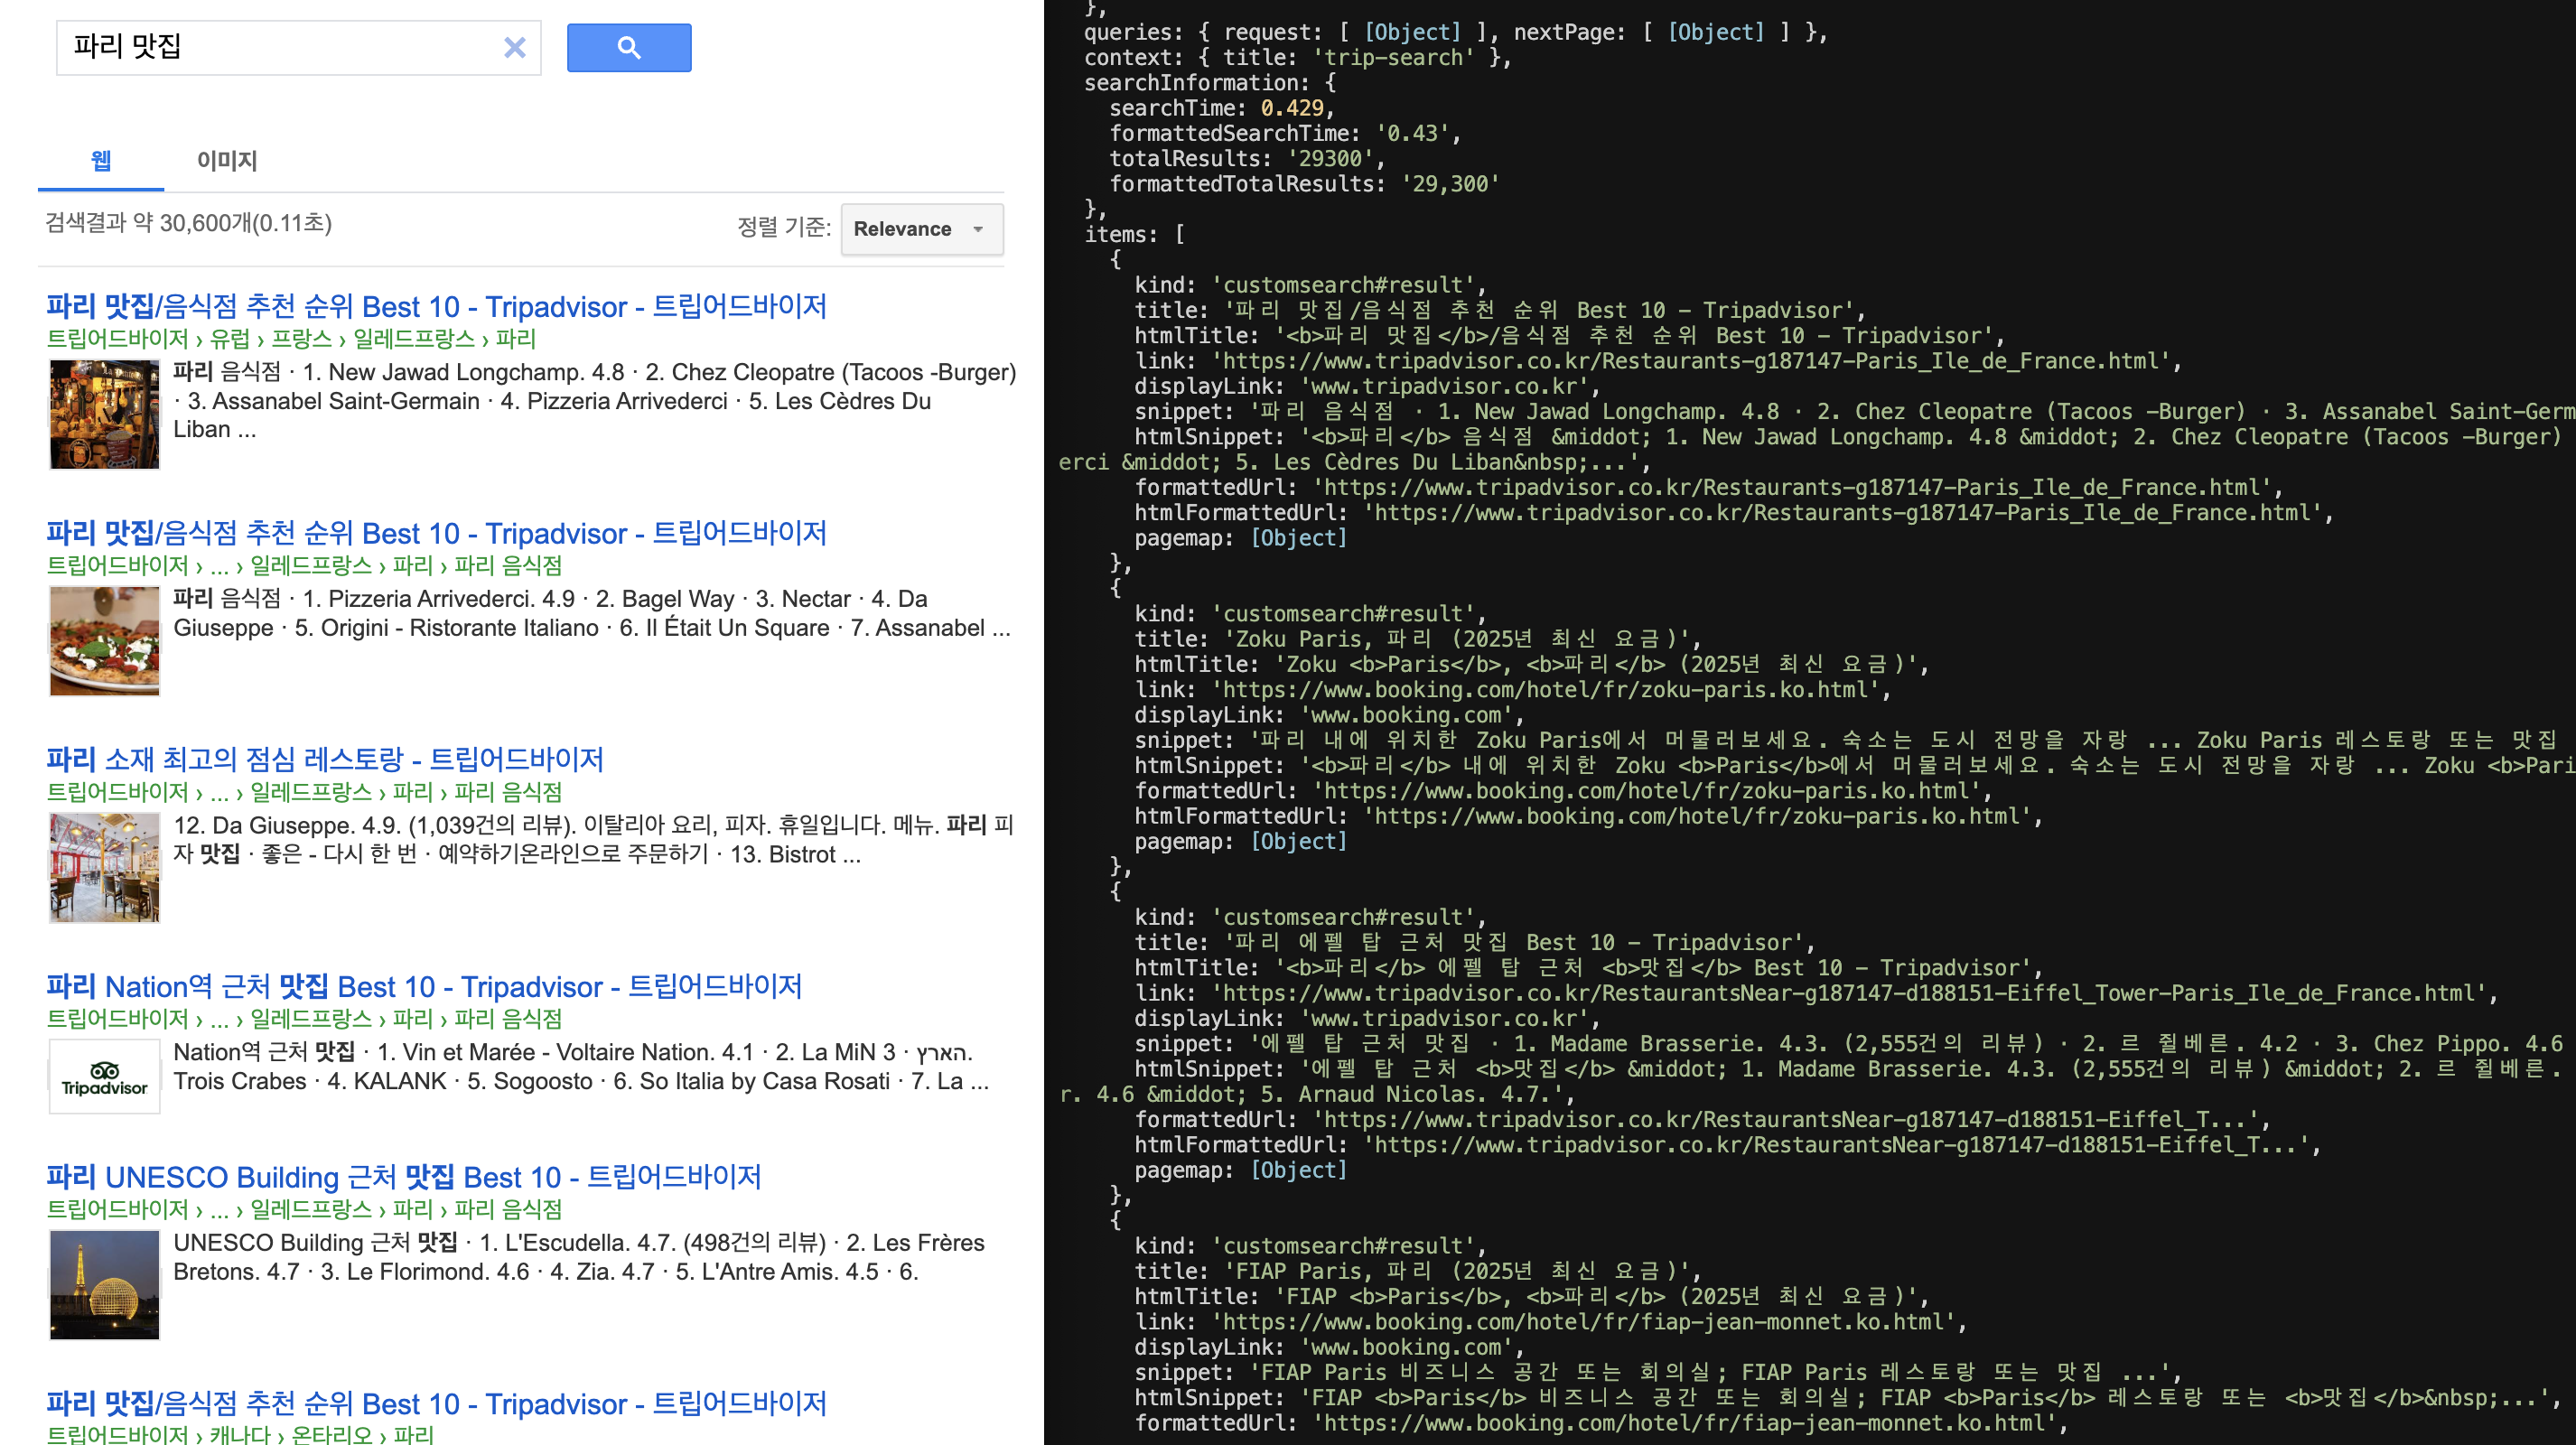2576x1445 pixels.
Task: Click the 파리 맛집 search input field
Action: 280,47
